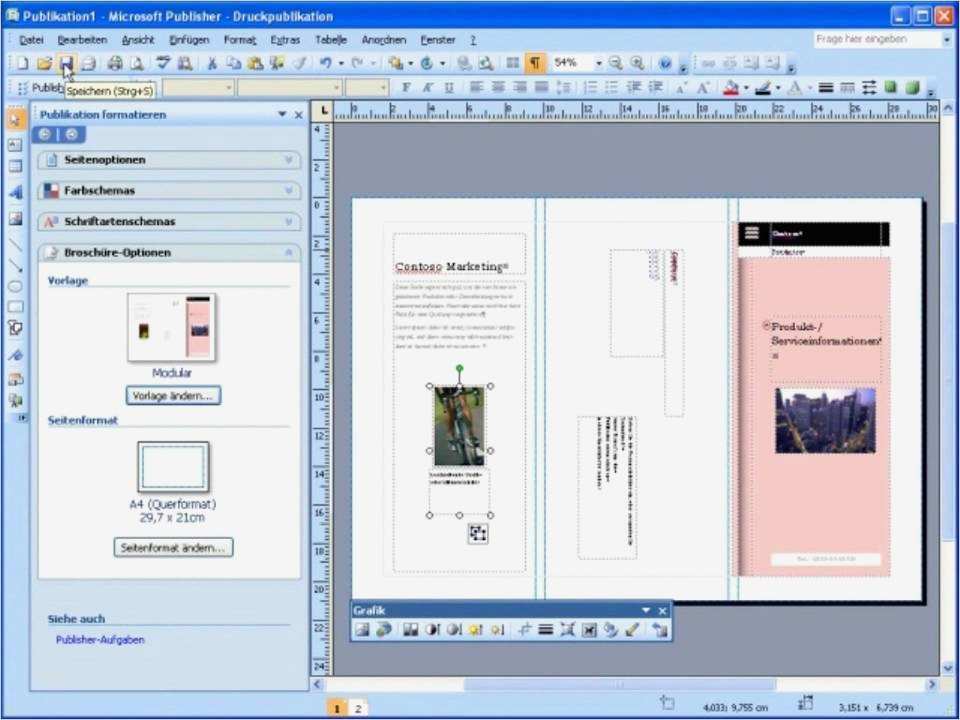The width and height of the screenshot is (960, 720).
Task: Collapse the Broschüre-Optionen section
Action: (x=288, y=252)
